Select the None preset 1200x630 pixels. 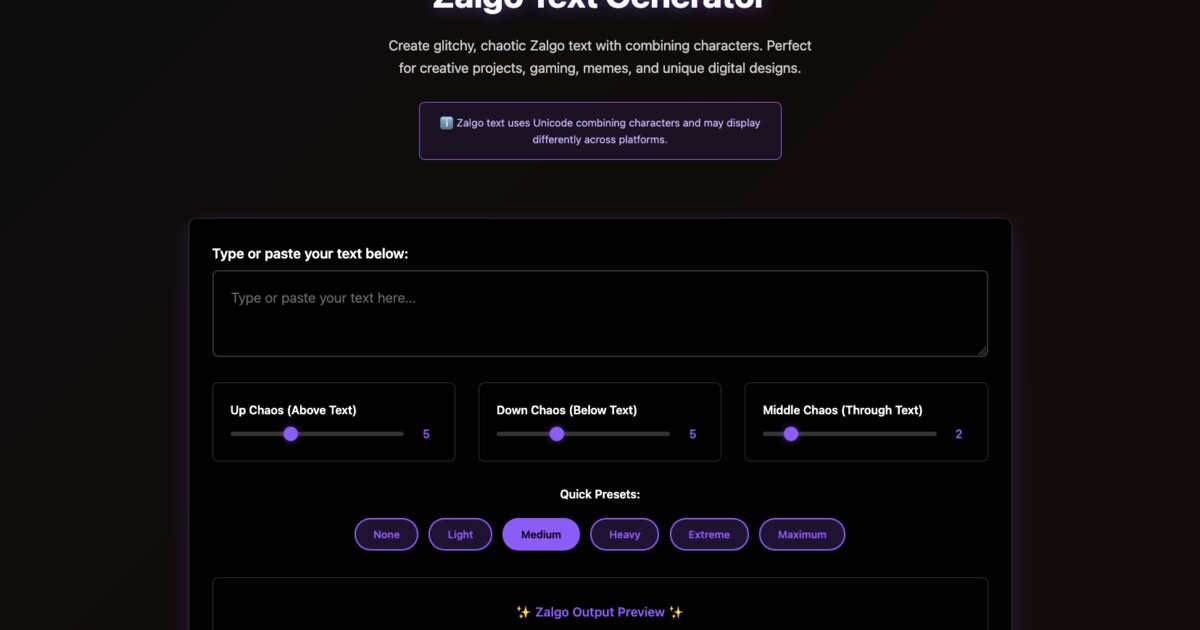pyautogui.click(x=386, y=534)
